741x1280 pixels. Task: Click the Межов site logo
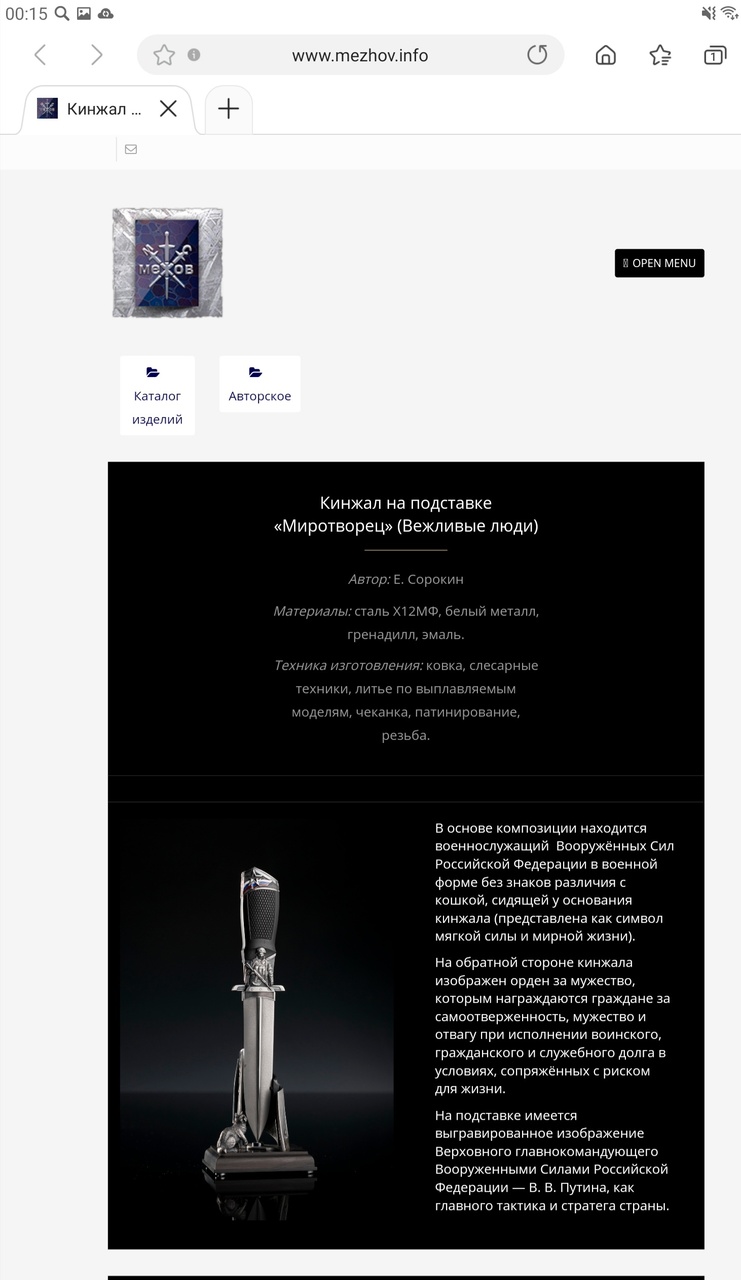[x=167, y=262]
